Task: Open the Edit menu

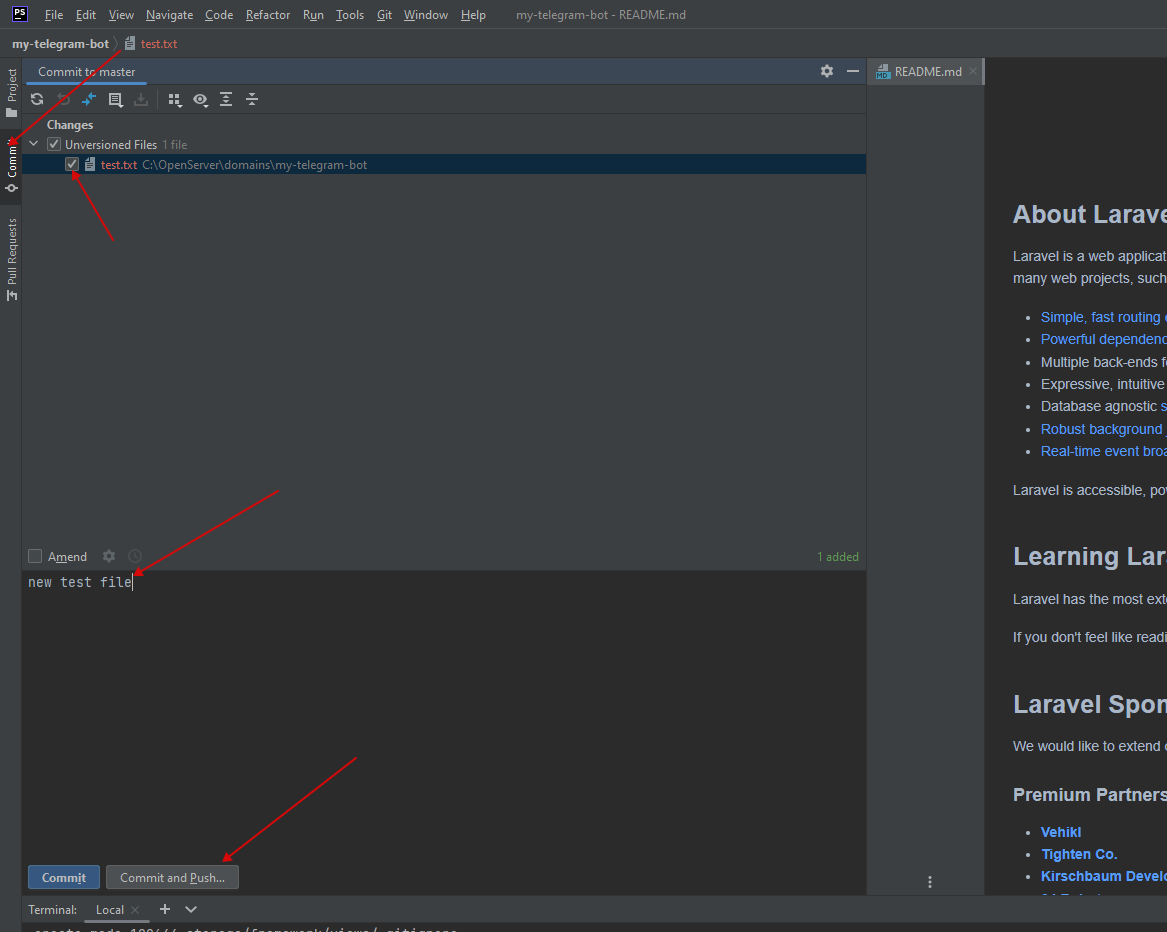Action: (x=86, y=15)
